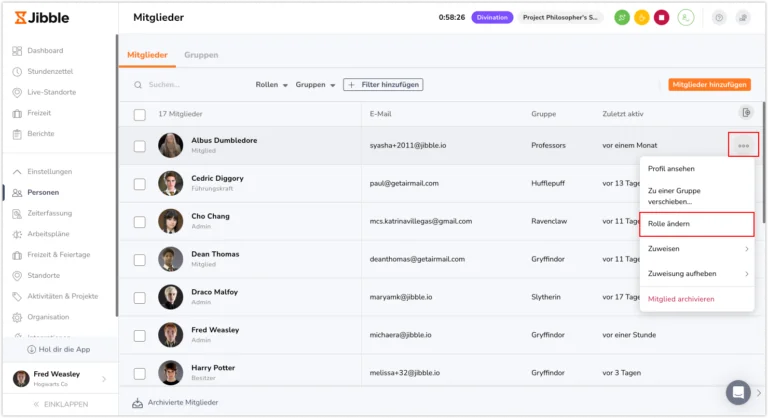Click the export icon above the table
This screenshot has height=418, width=768.
point(745,113)
